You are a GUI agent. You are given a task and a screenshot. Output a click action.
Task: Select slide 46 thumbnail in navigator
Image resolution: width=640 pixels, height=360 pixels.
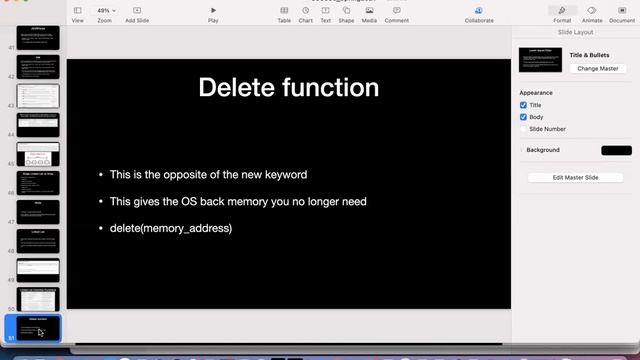[x=38, y=183]
